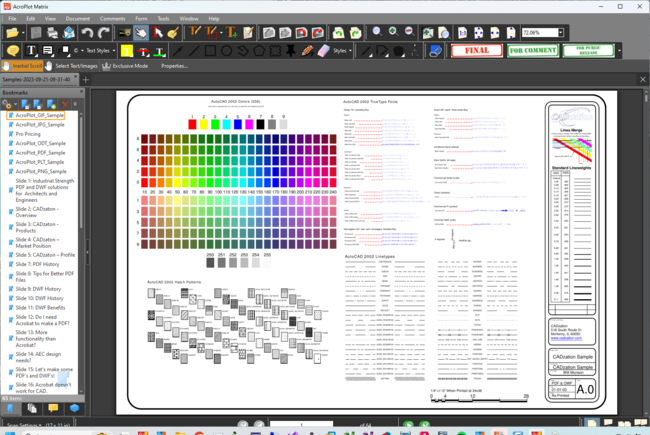Pick the Oval drawing tool
The width and height of the screenshot is (650, 435).
(x=226, y=51)
